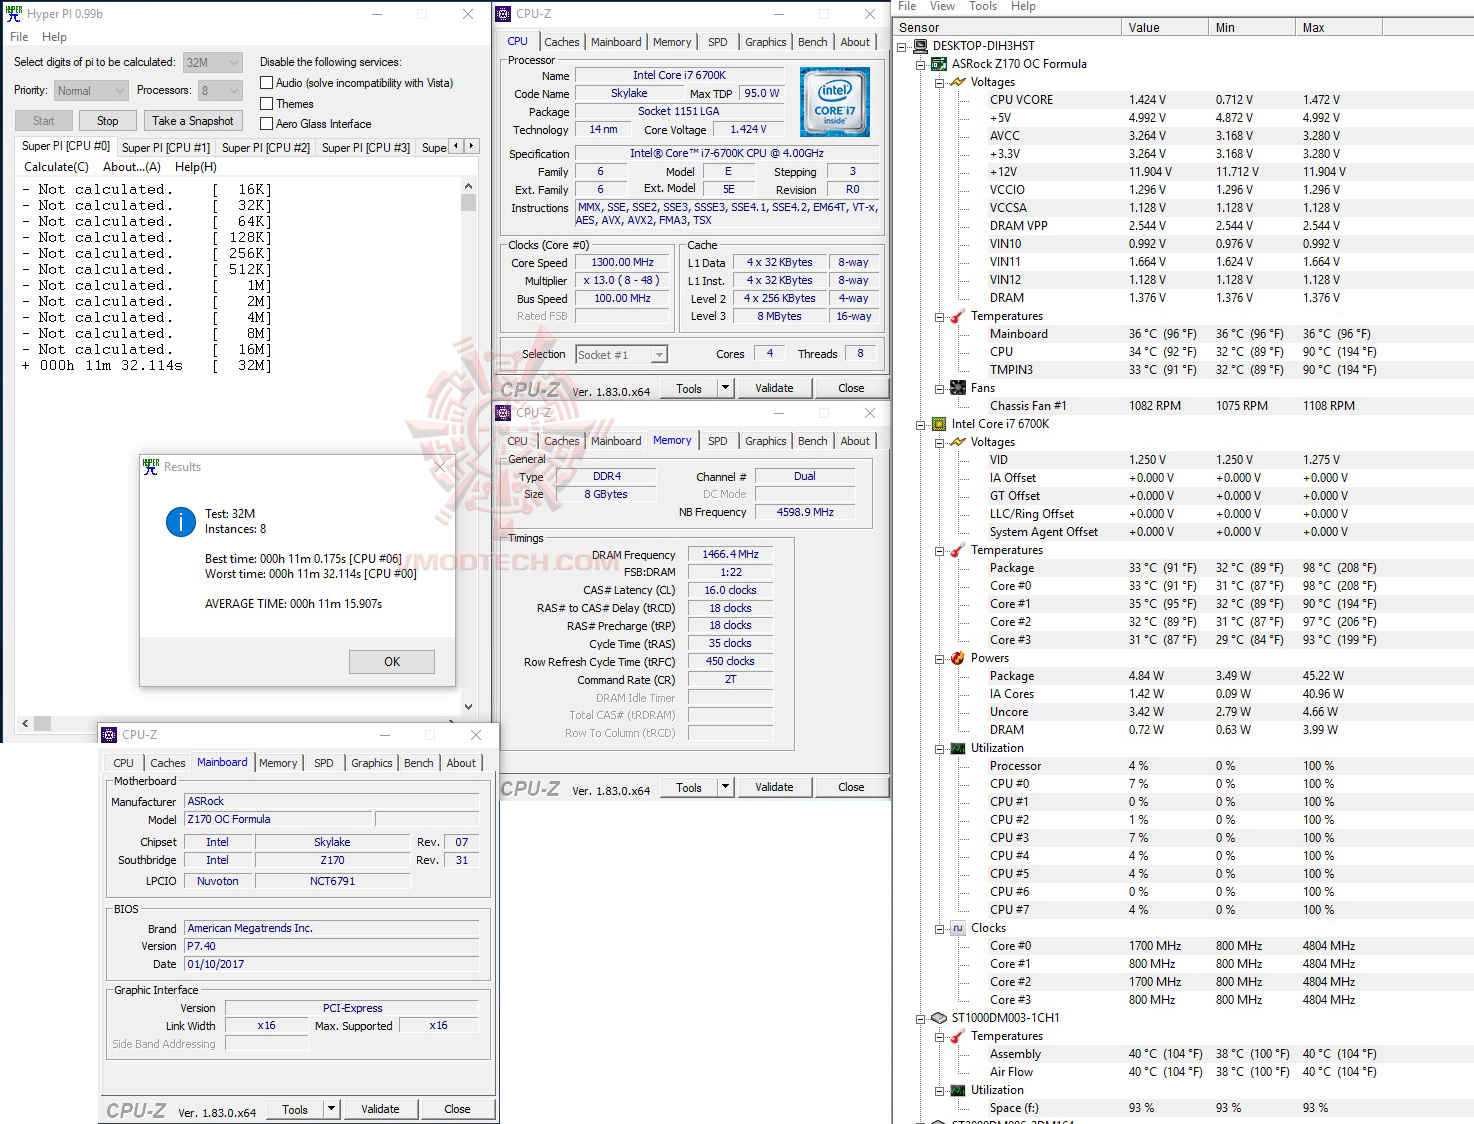
Task: Click the Intel Core i7 6700K chip icon
Action: click(938, 424)
